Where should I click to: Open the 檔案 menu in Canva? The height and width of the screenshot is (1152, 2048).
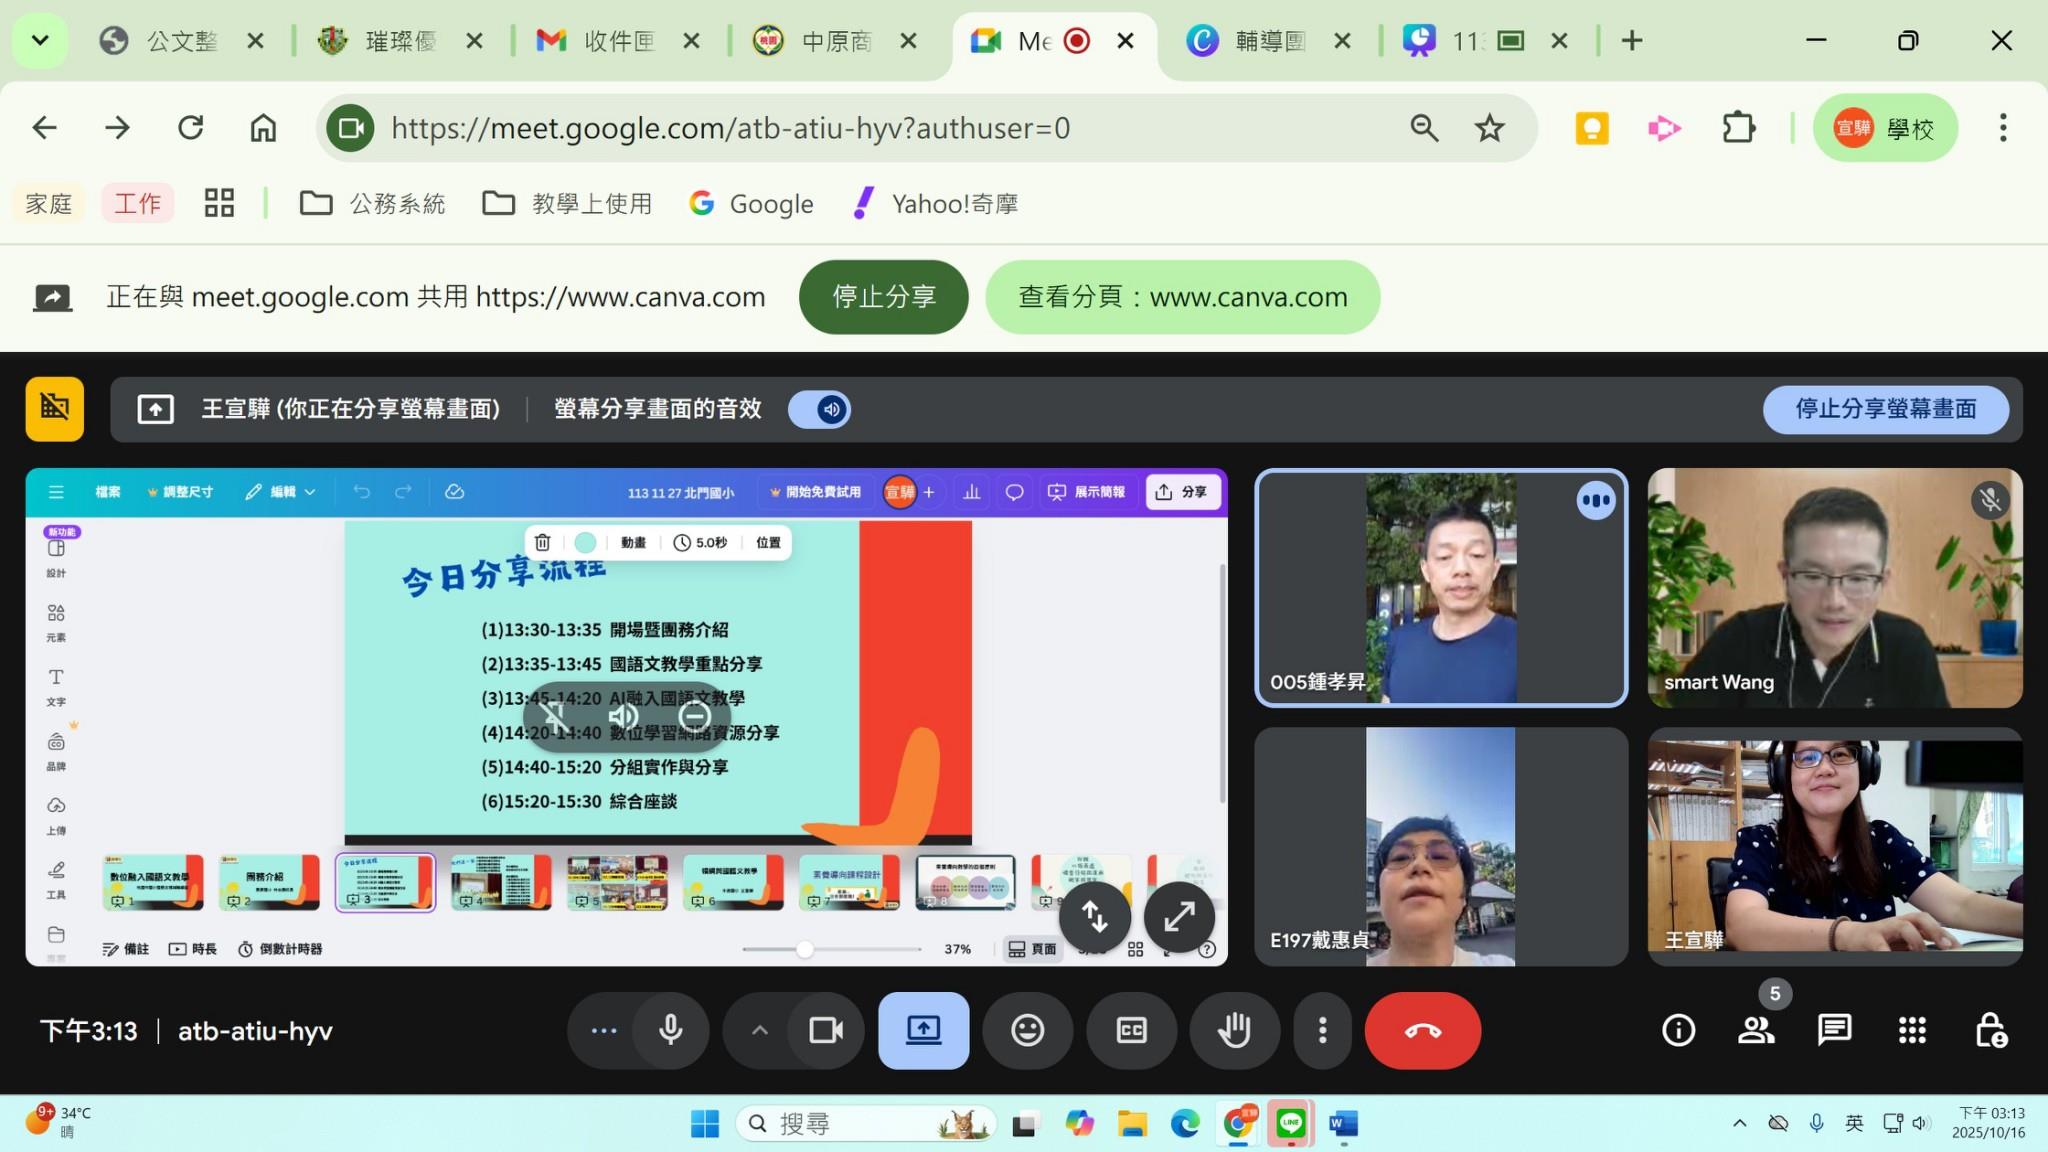(108, 491)
